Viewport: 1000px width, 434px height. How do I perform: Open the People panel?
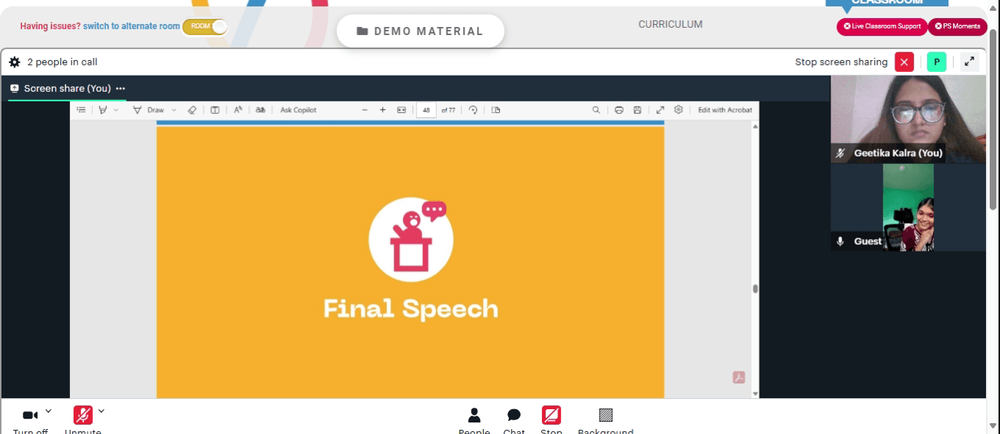pos(474,416)
